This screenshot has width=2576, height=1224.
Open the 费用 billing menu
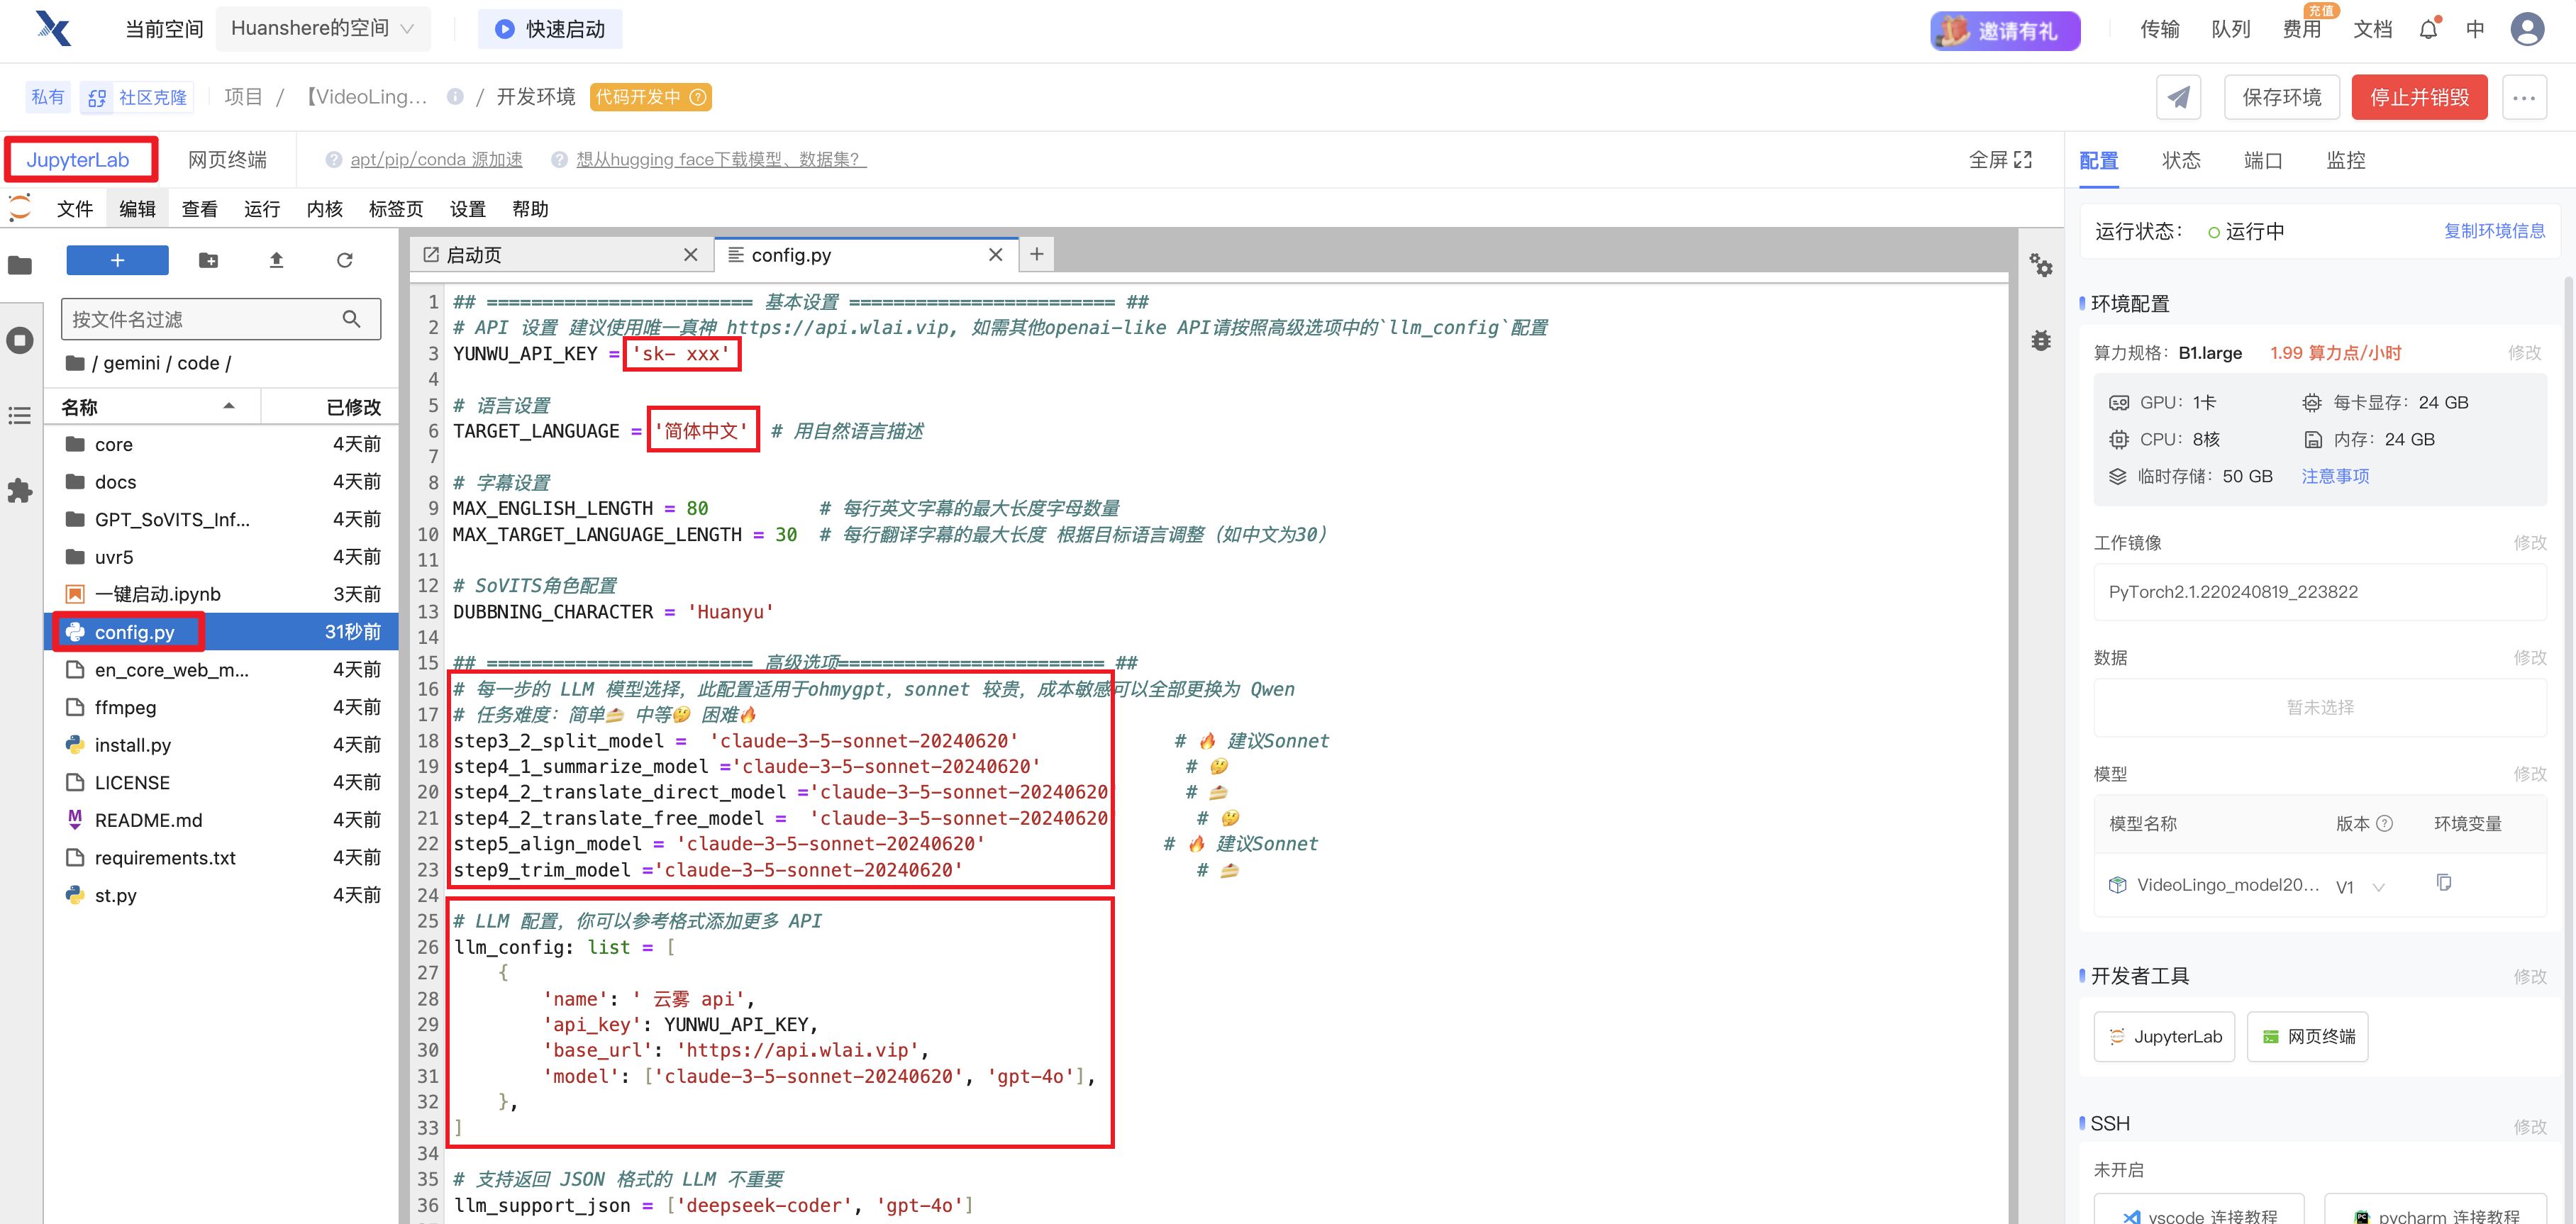pyautogui.click(x=2301, y=29)
